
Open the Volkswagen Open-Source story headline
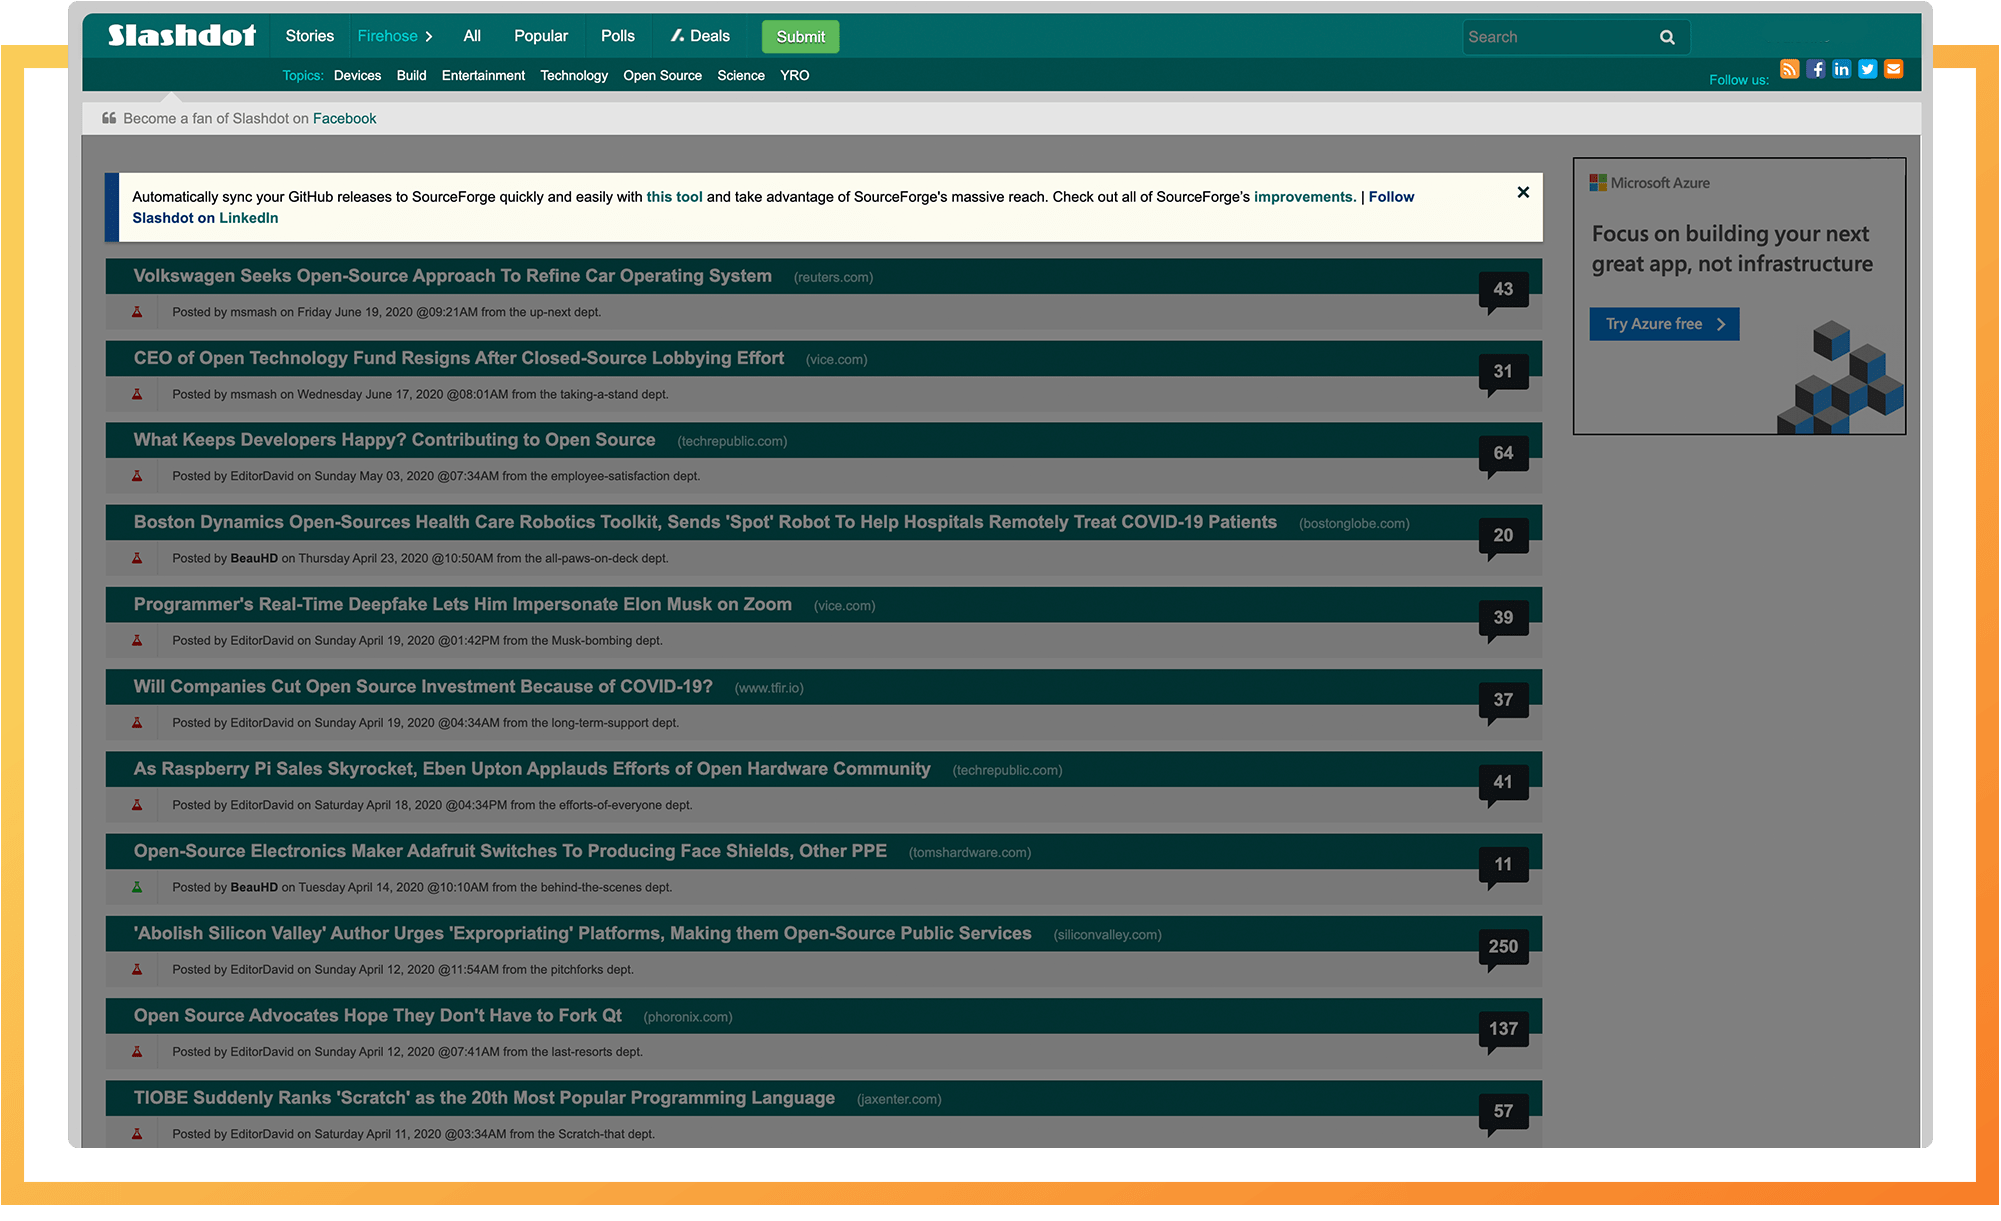[x=453, y=276]
